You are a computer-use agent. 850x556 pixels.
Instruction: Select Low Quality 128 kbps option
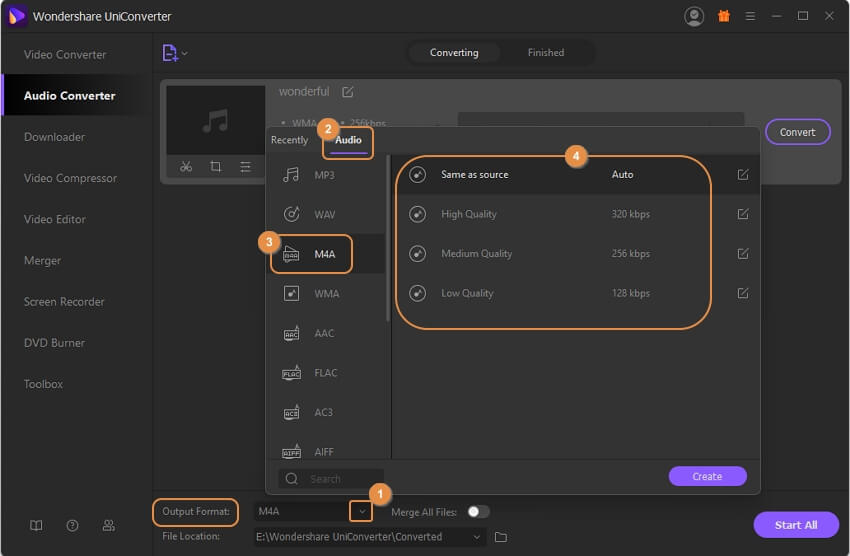[x=576, y=293]
